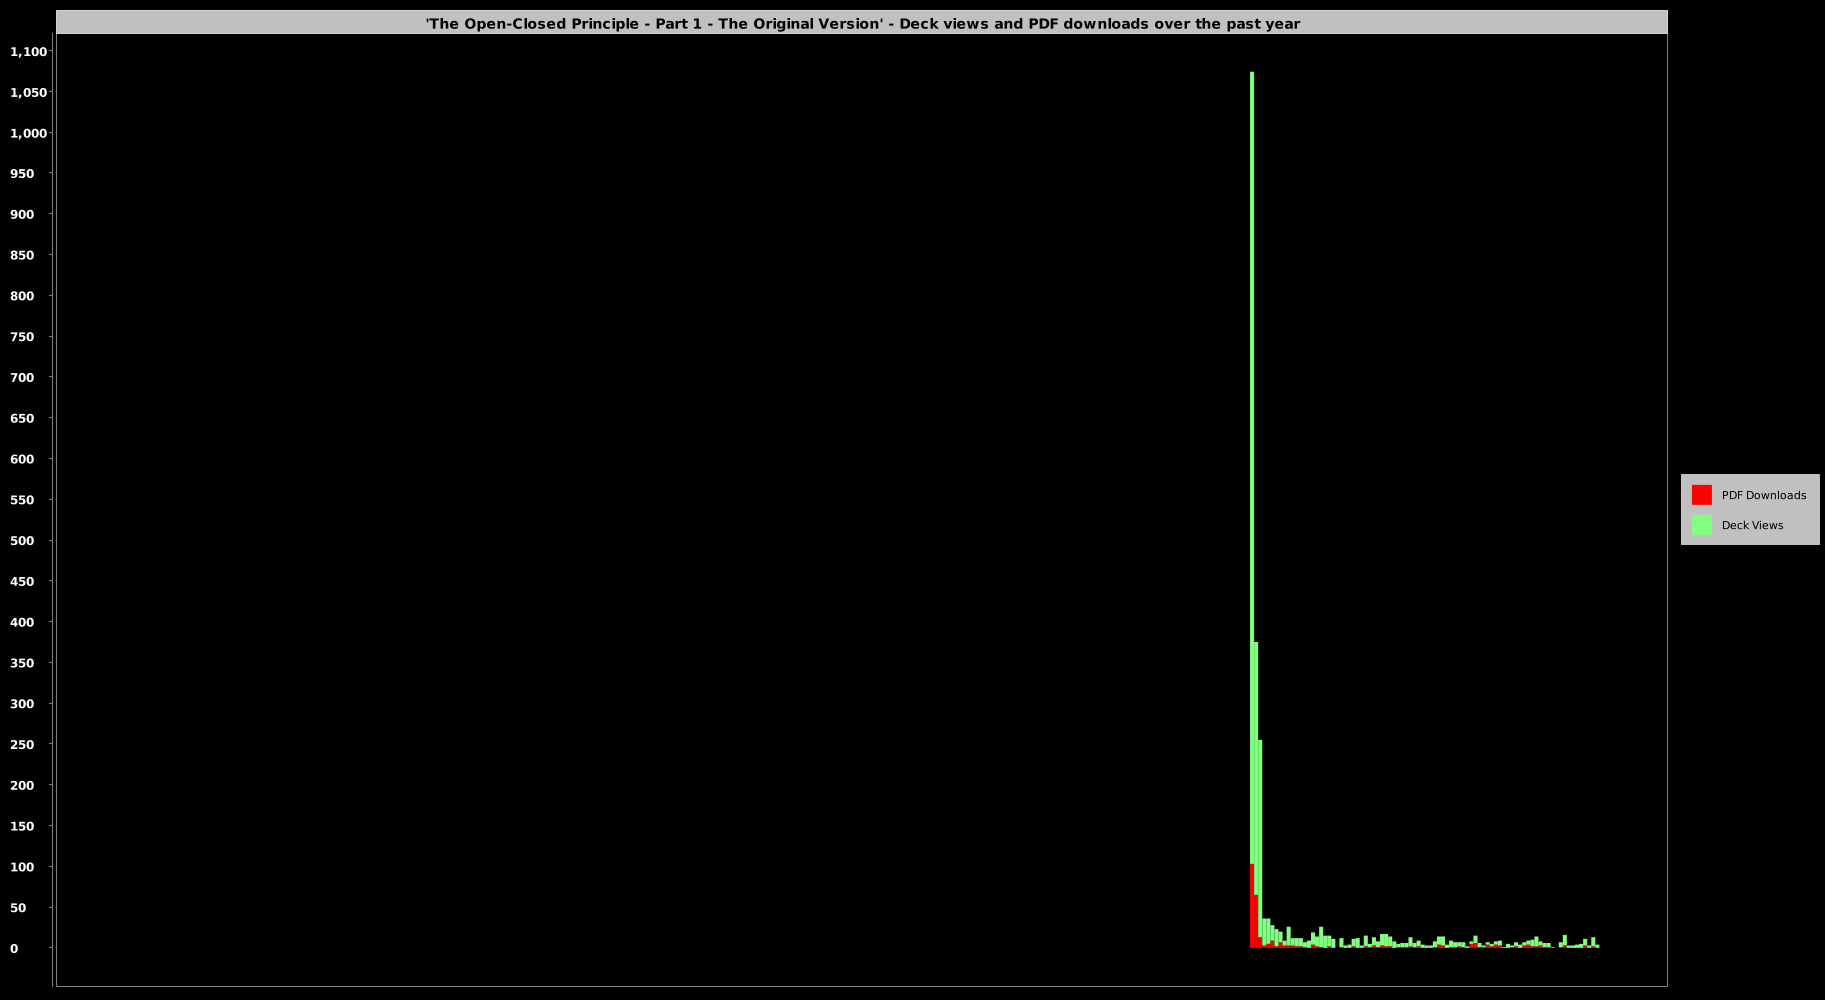Click the 350 y-axis label
1825x1000 pixels.
[x=22, y=664]
